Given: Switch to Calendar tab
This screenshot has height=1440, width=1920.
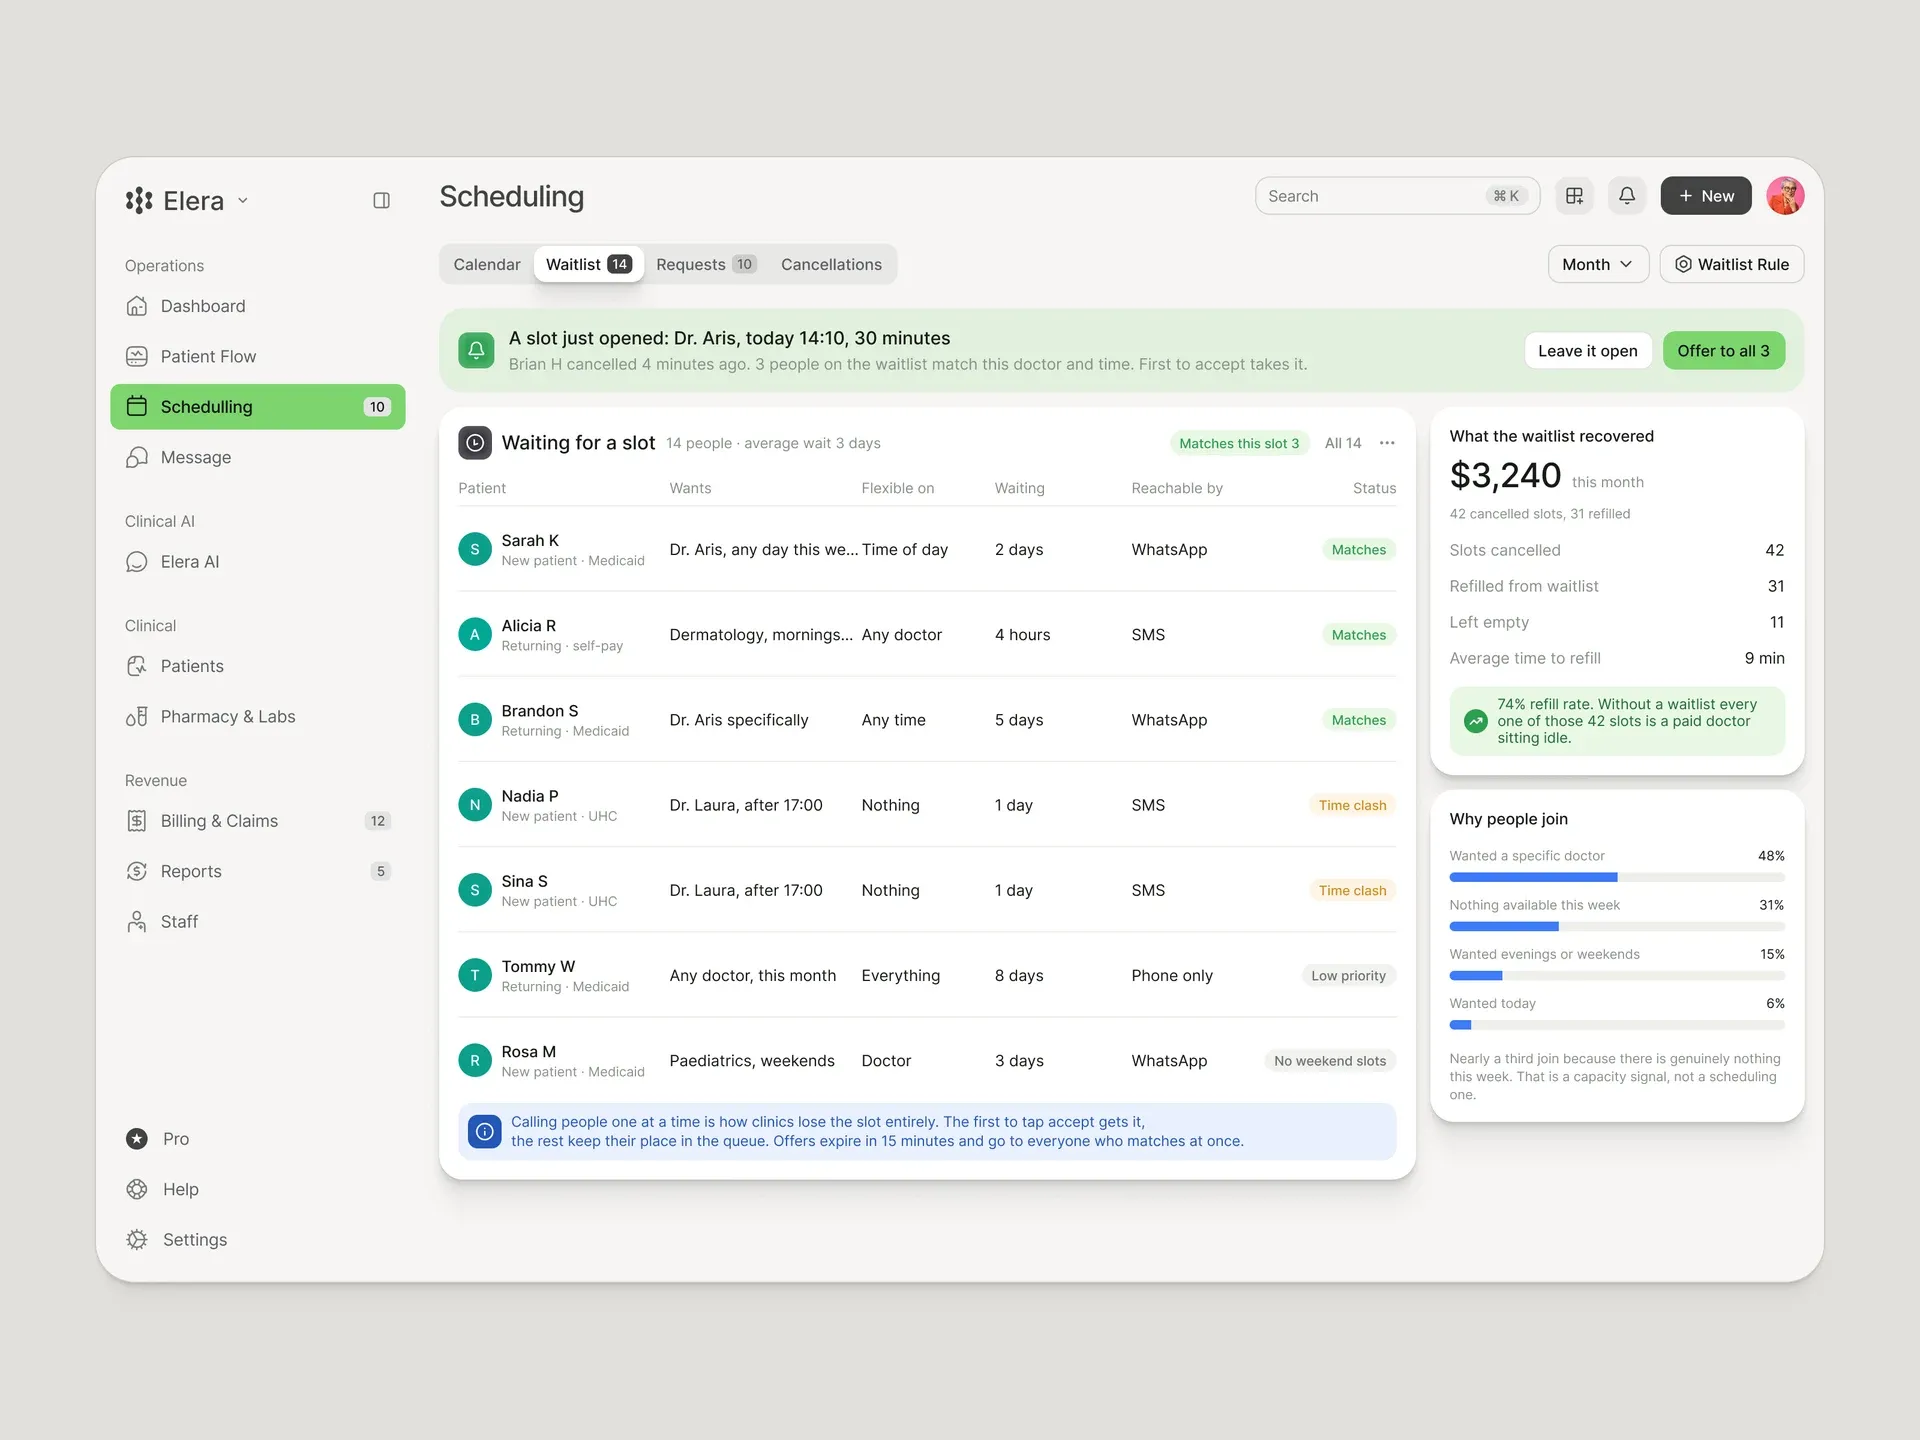Looking at the screenshot, I should pos(487,265).
